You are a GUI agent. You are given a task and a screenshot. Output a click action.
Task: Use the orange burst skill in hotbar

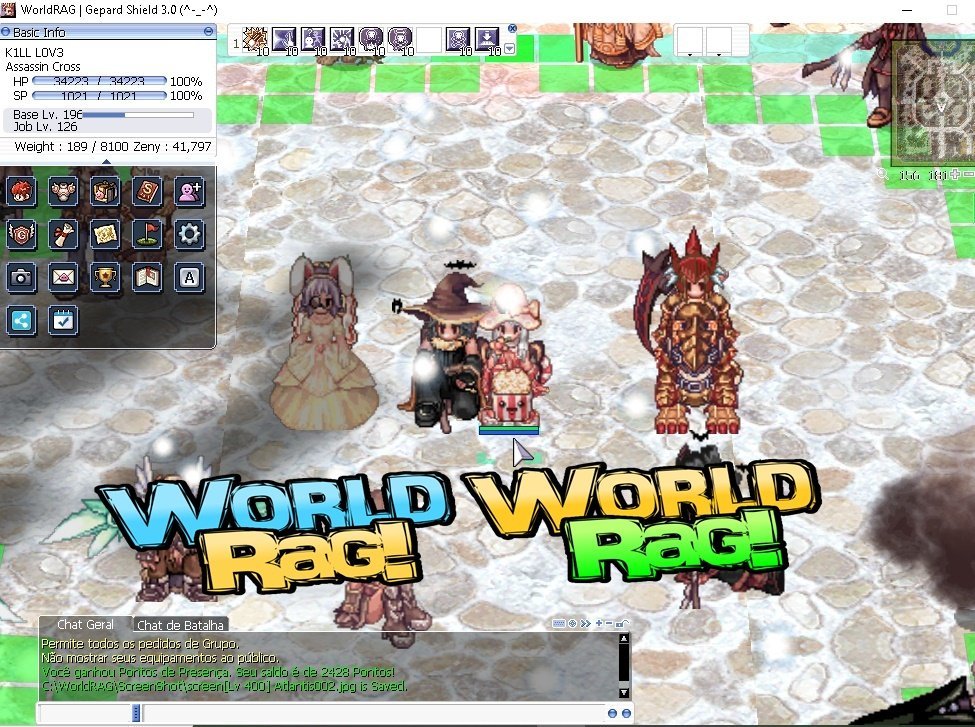255,39
